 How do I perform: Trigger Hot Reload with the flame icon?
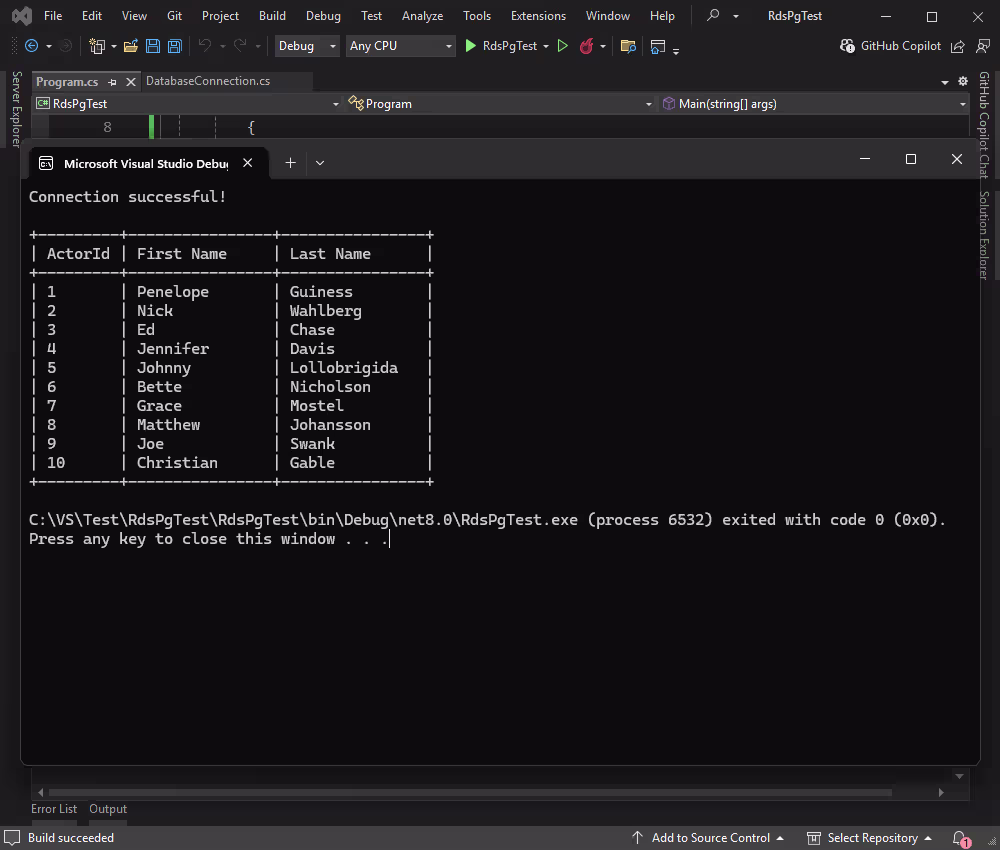pos(588,45)
